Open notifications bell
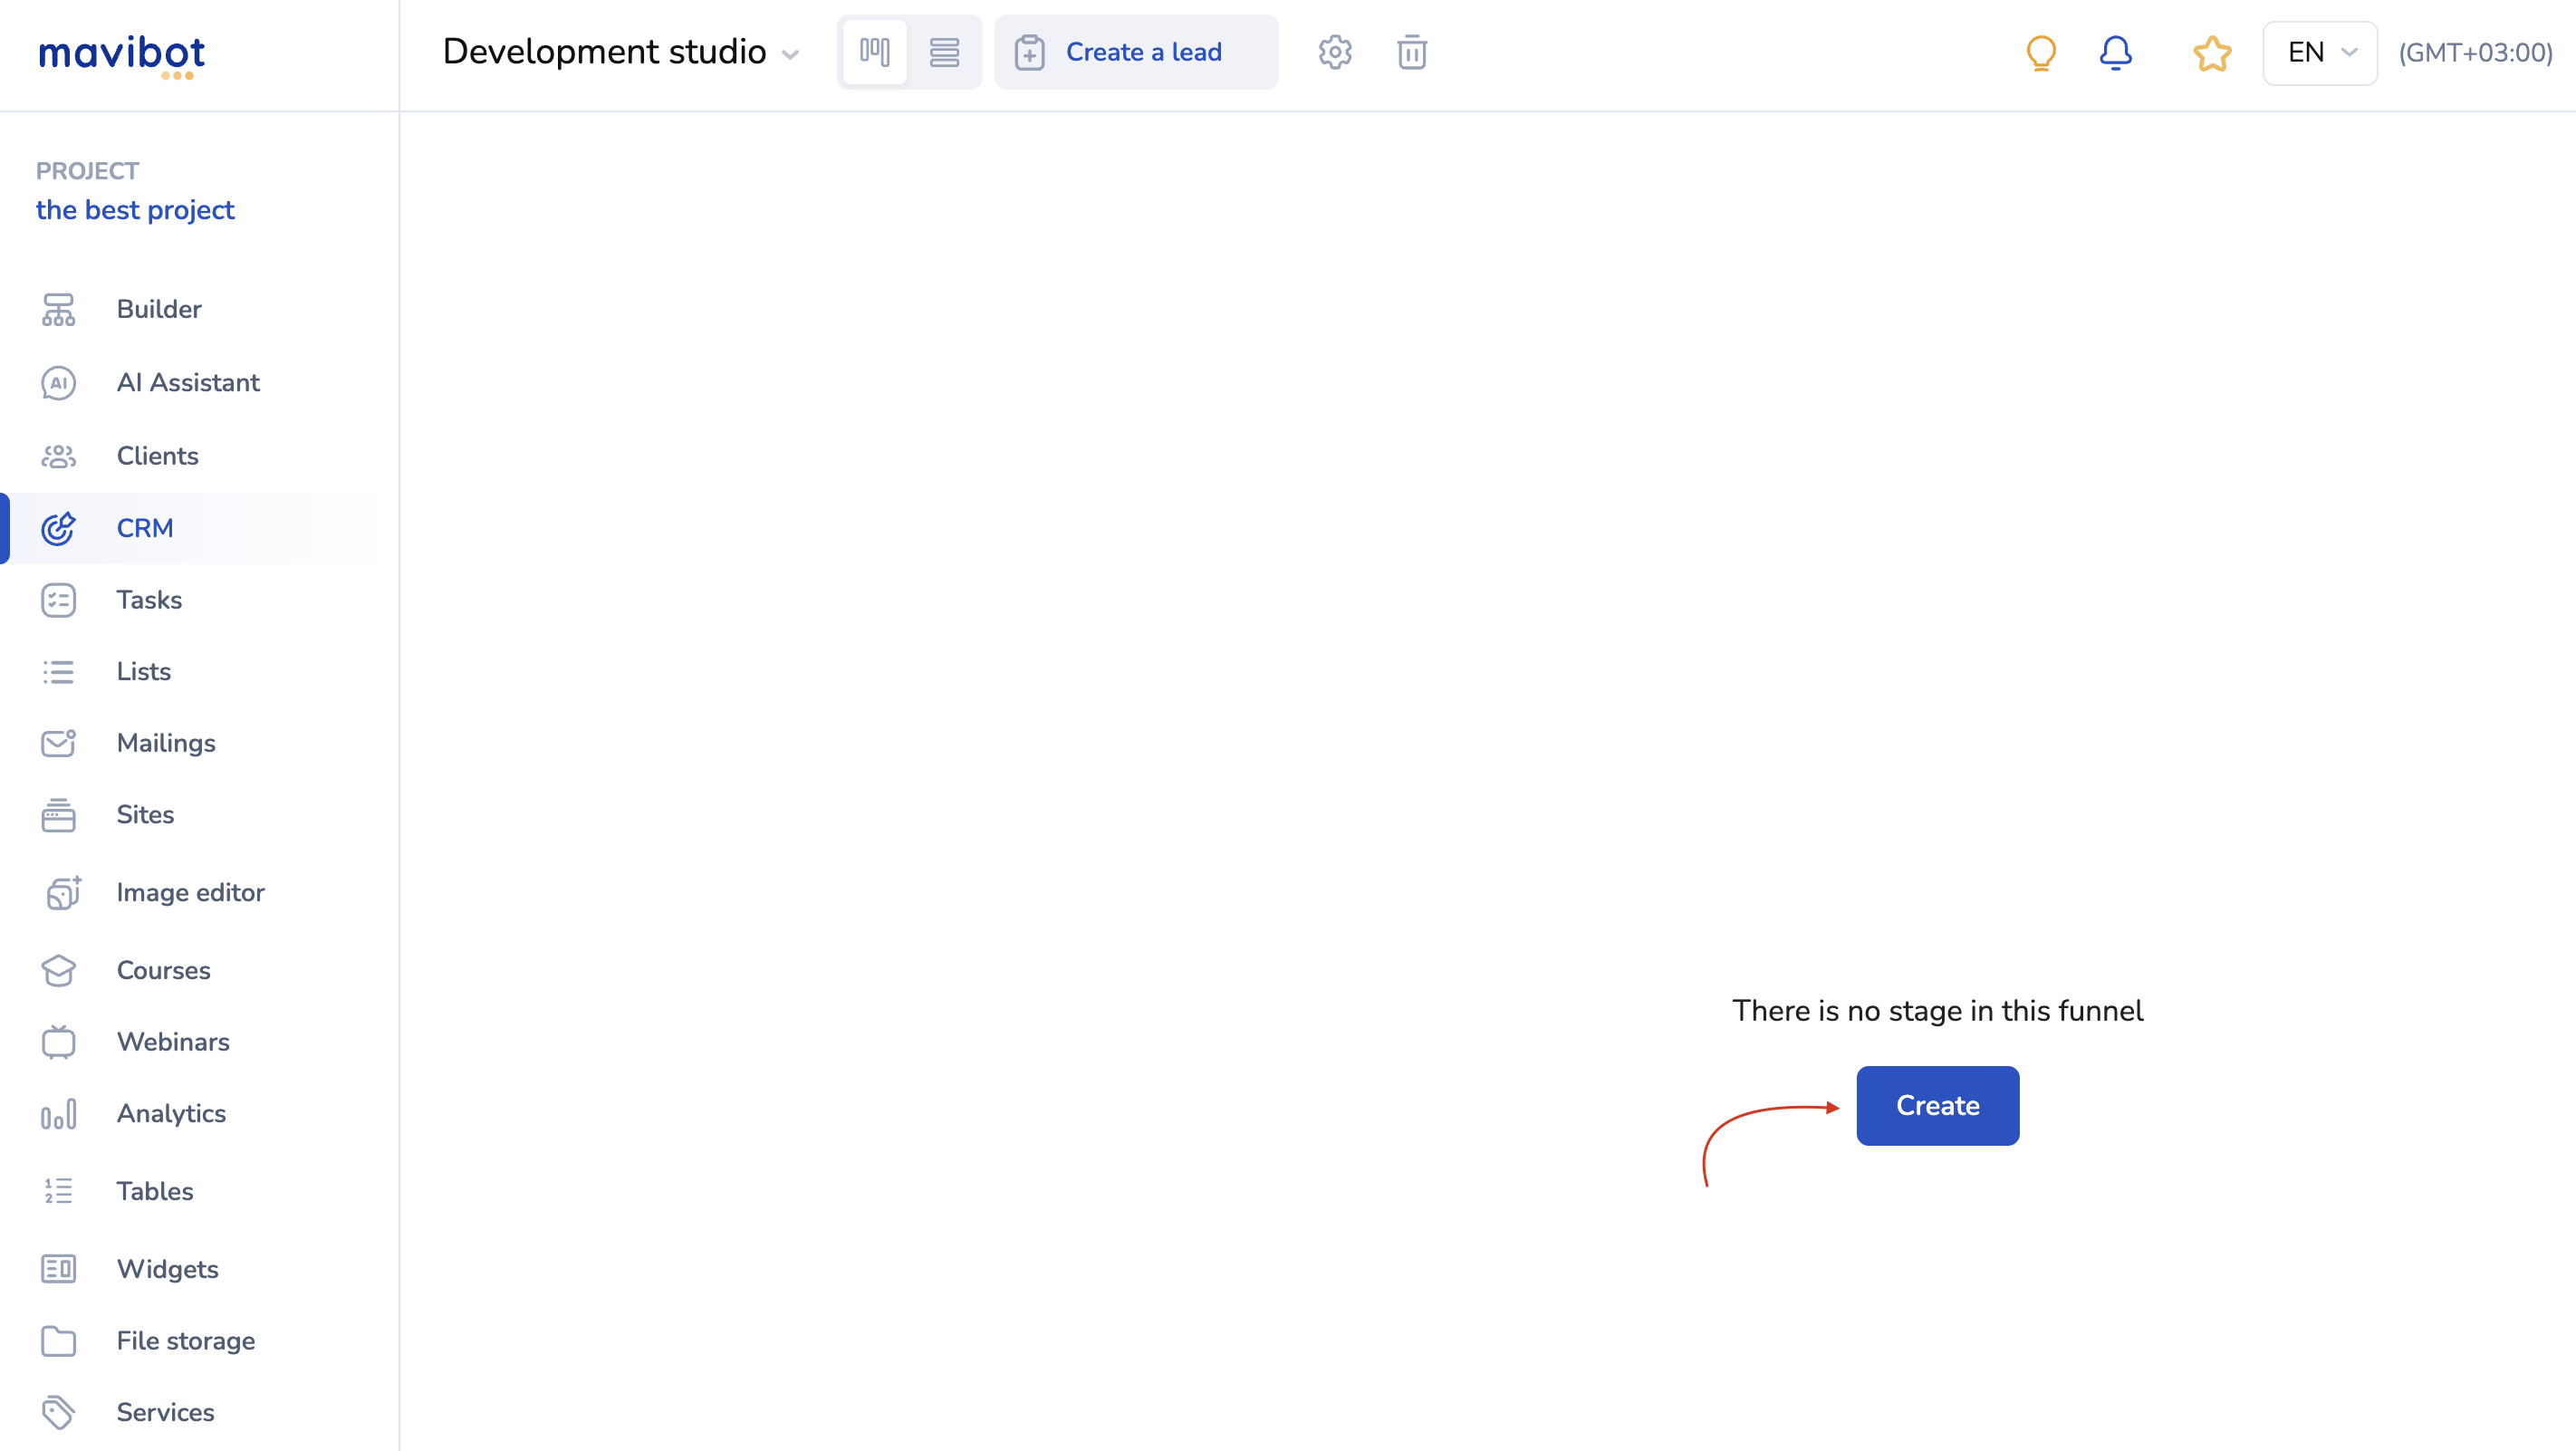 [2115, 52]
